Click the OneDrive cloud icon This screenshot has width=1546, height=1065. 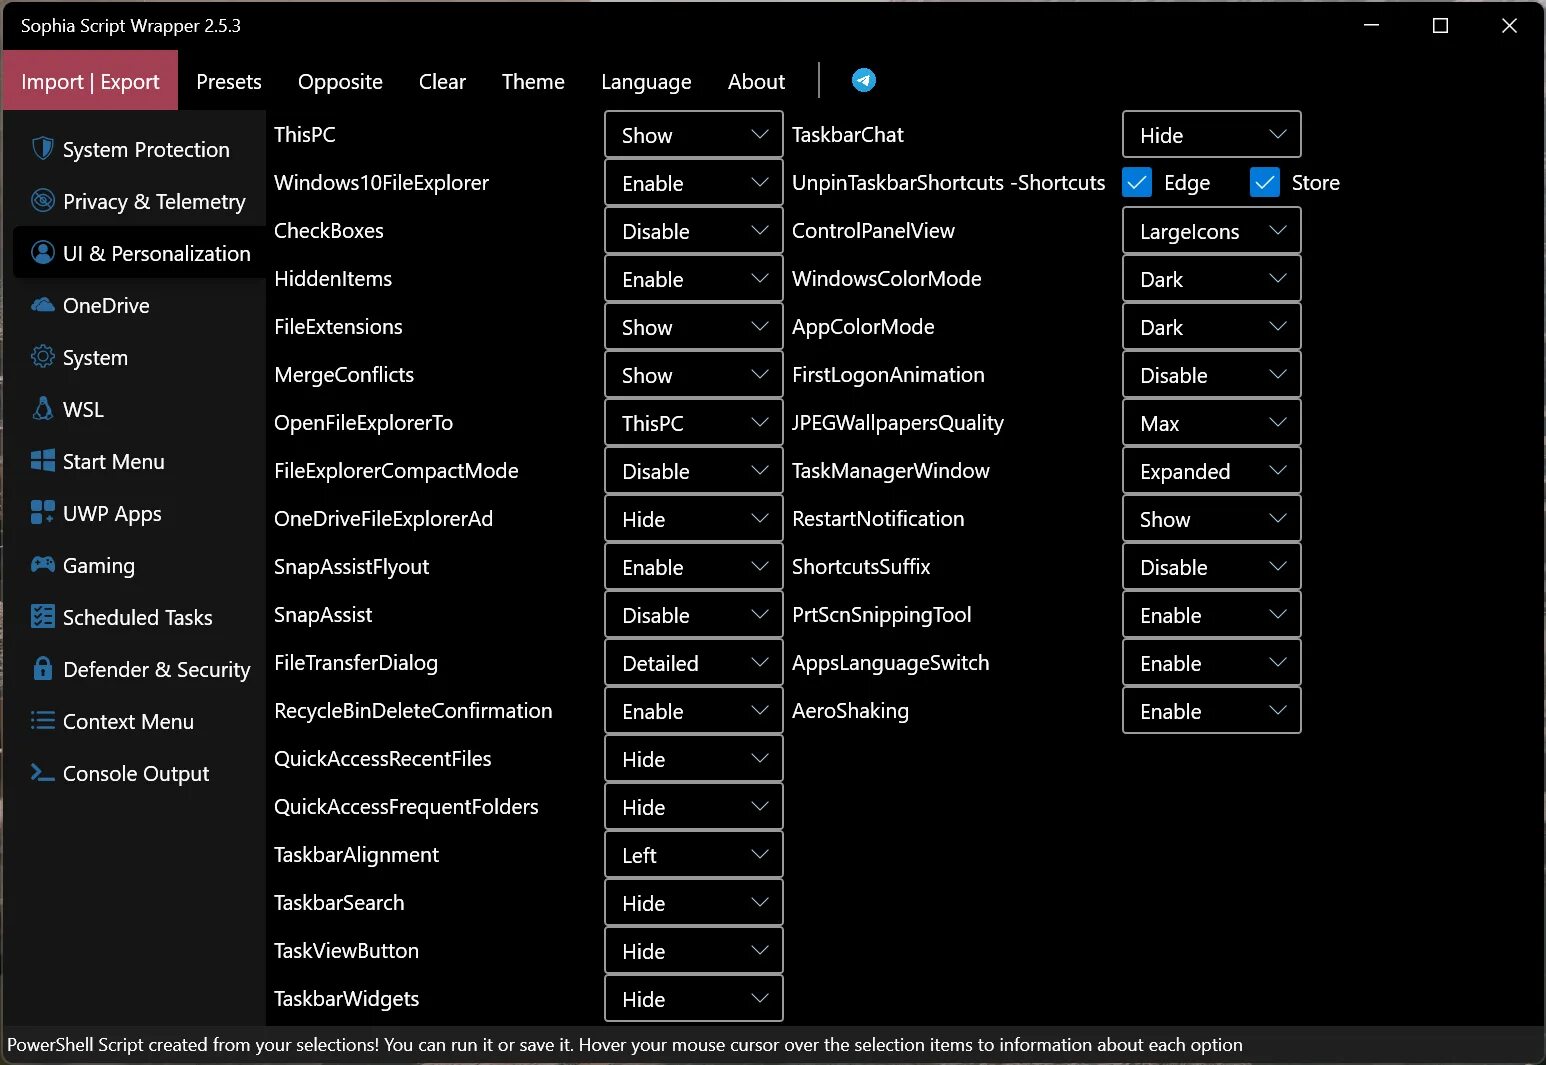(42, 304)
